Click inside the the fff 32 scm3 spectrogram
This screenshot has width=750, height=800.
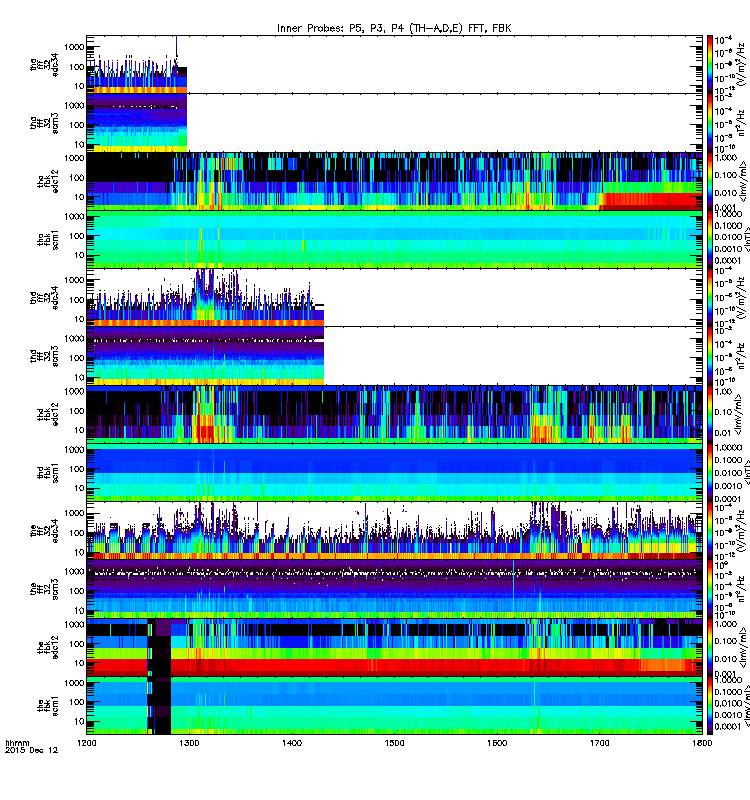[x=394, y=589]
